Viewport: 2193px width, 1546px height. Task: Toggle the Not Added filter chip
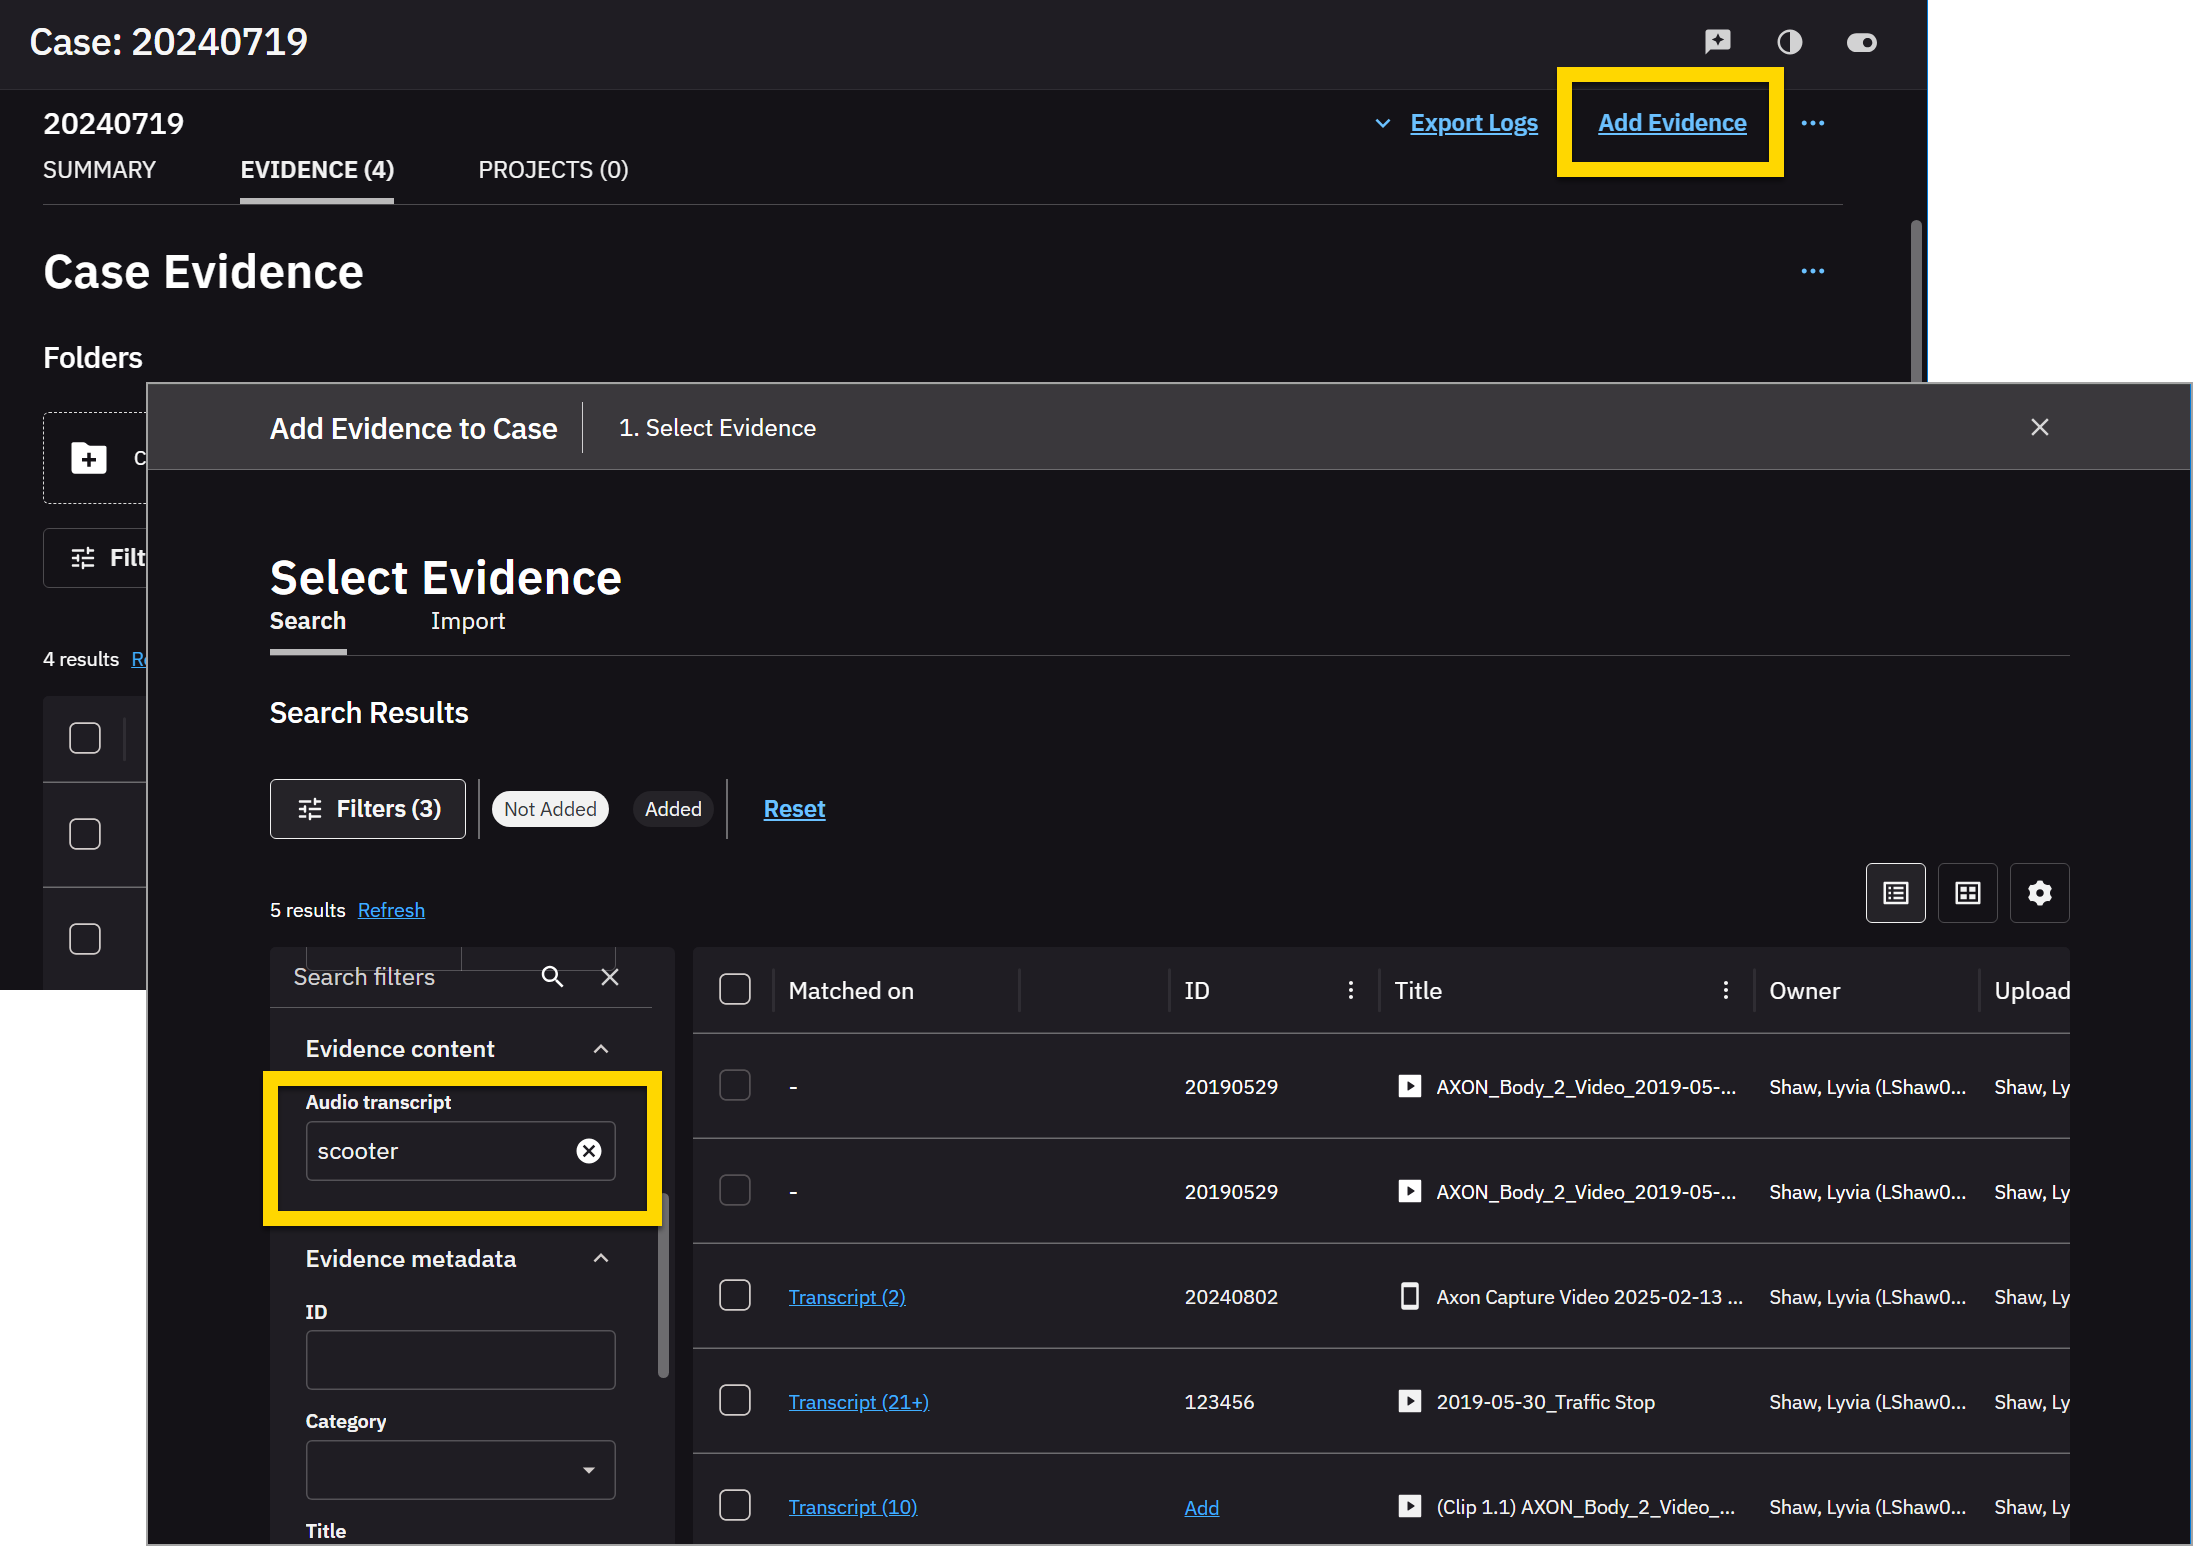[550, 809]
